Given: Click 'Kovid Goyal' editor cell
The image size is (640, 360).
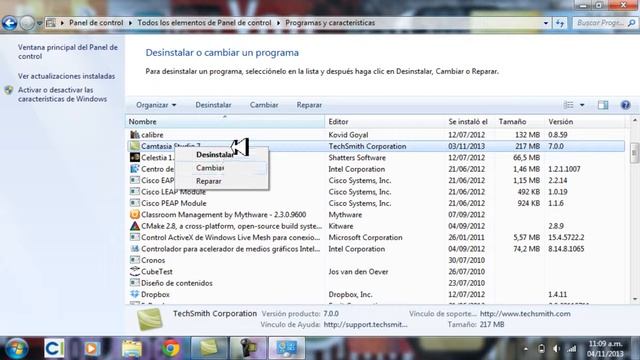Looking at the screenshot, I should click(x=348, y=135).
